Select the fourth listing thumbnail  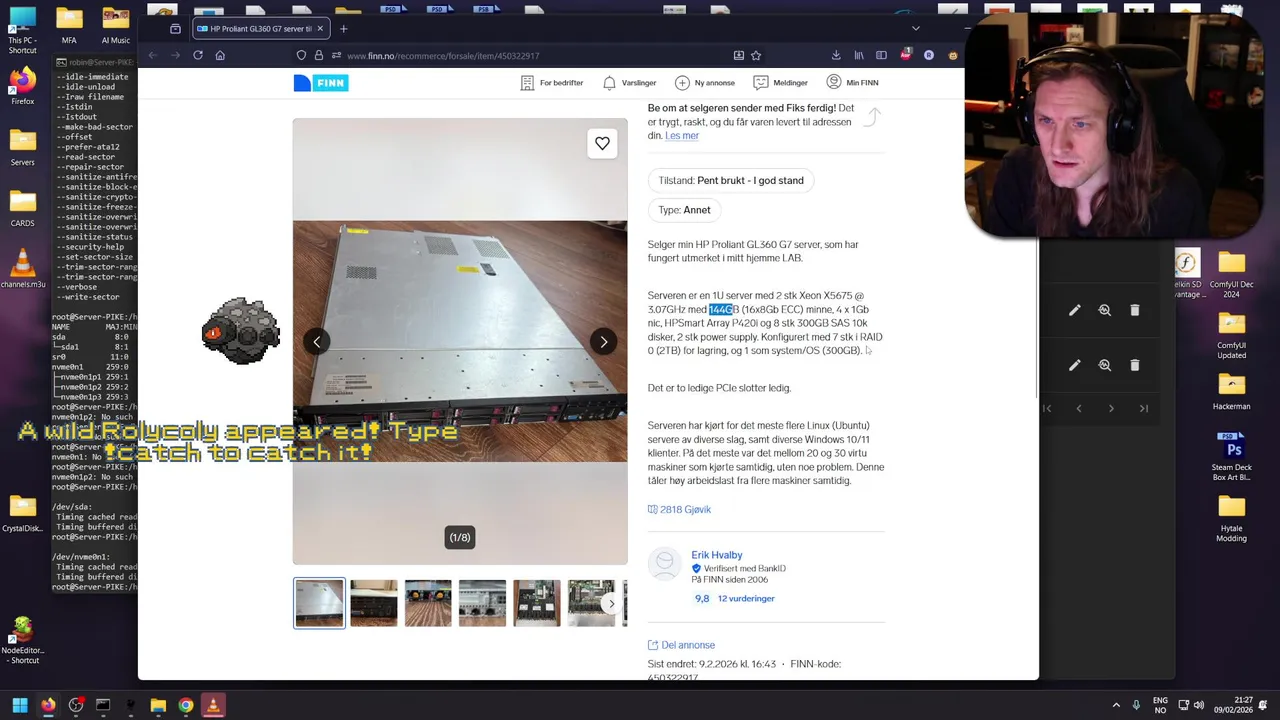[x=482, y=603]
